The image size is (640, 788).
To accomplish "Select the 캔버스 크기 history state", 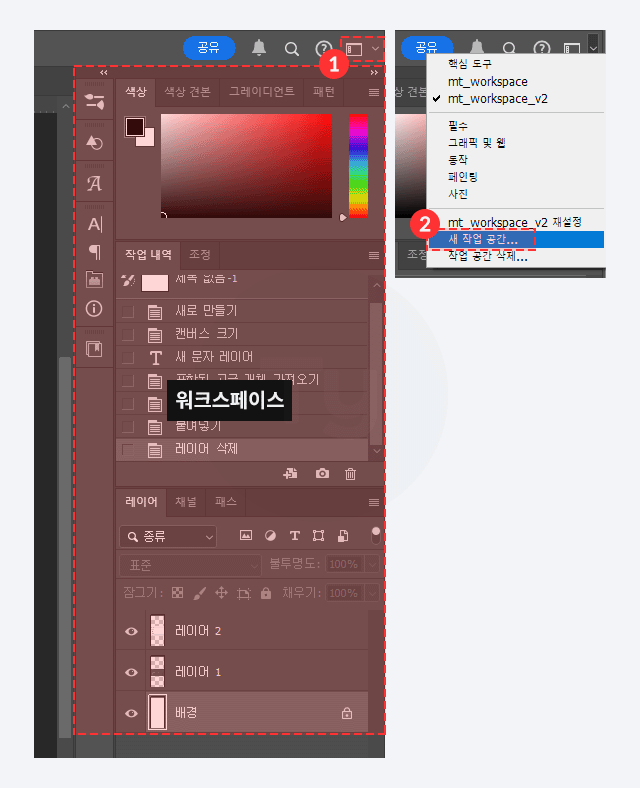I will click(243, 335).
